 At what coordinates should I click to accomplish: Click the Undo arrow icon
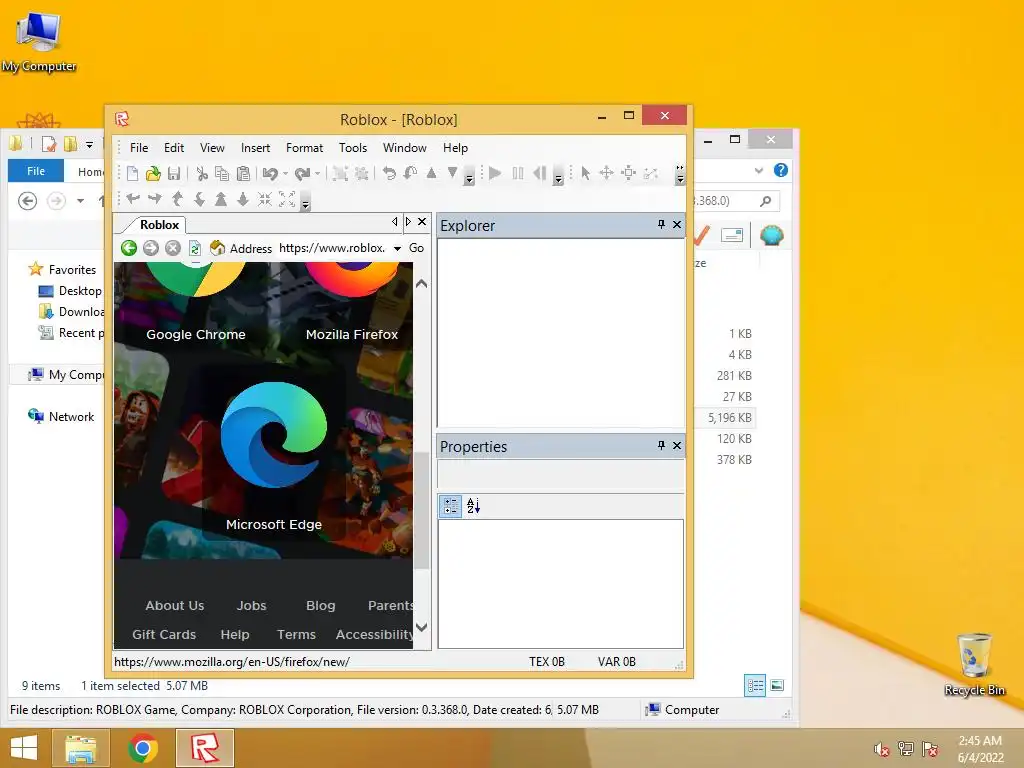point(270,173)
